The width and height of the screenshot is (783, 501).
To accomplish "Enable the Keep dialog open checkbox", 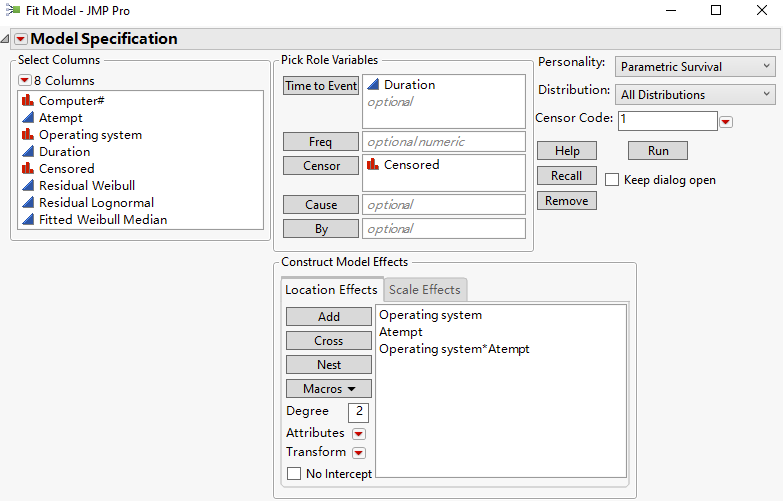I will pos(612,180).
